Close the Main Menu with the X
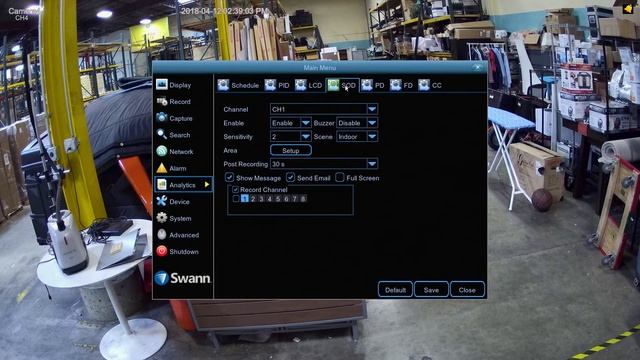Viewport: 640px width, 360px height. click(477, 67)
